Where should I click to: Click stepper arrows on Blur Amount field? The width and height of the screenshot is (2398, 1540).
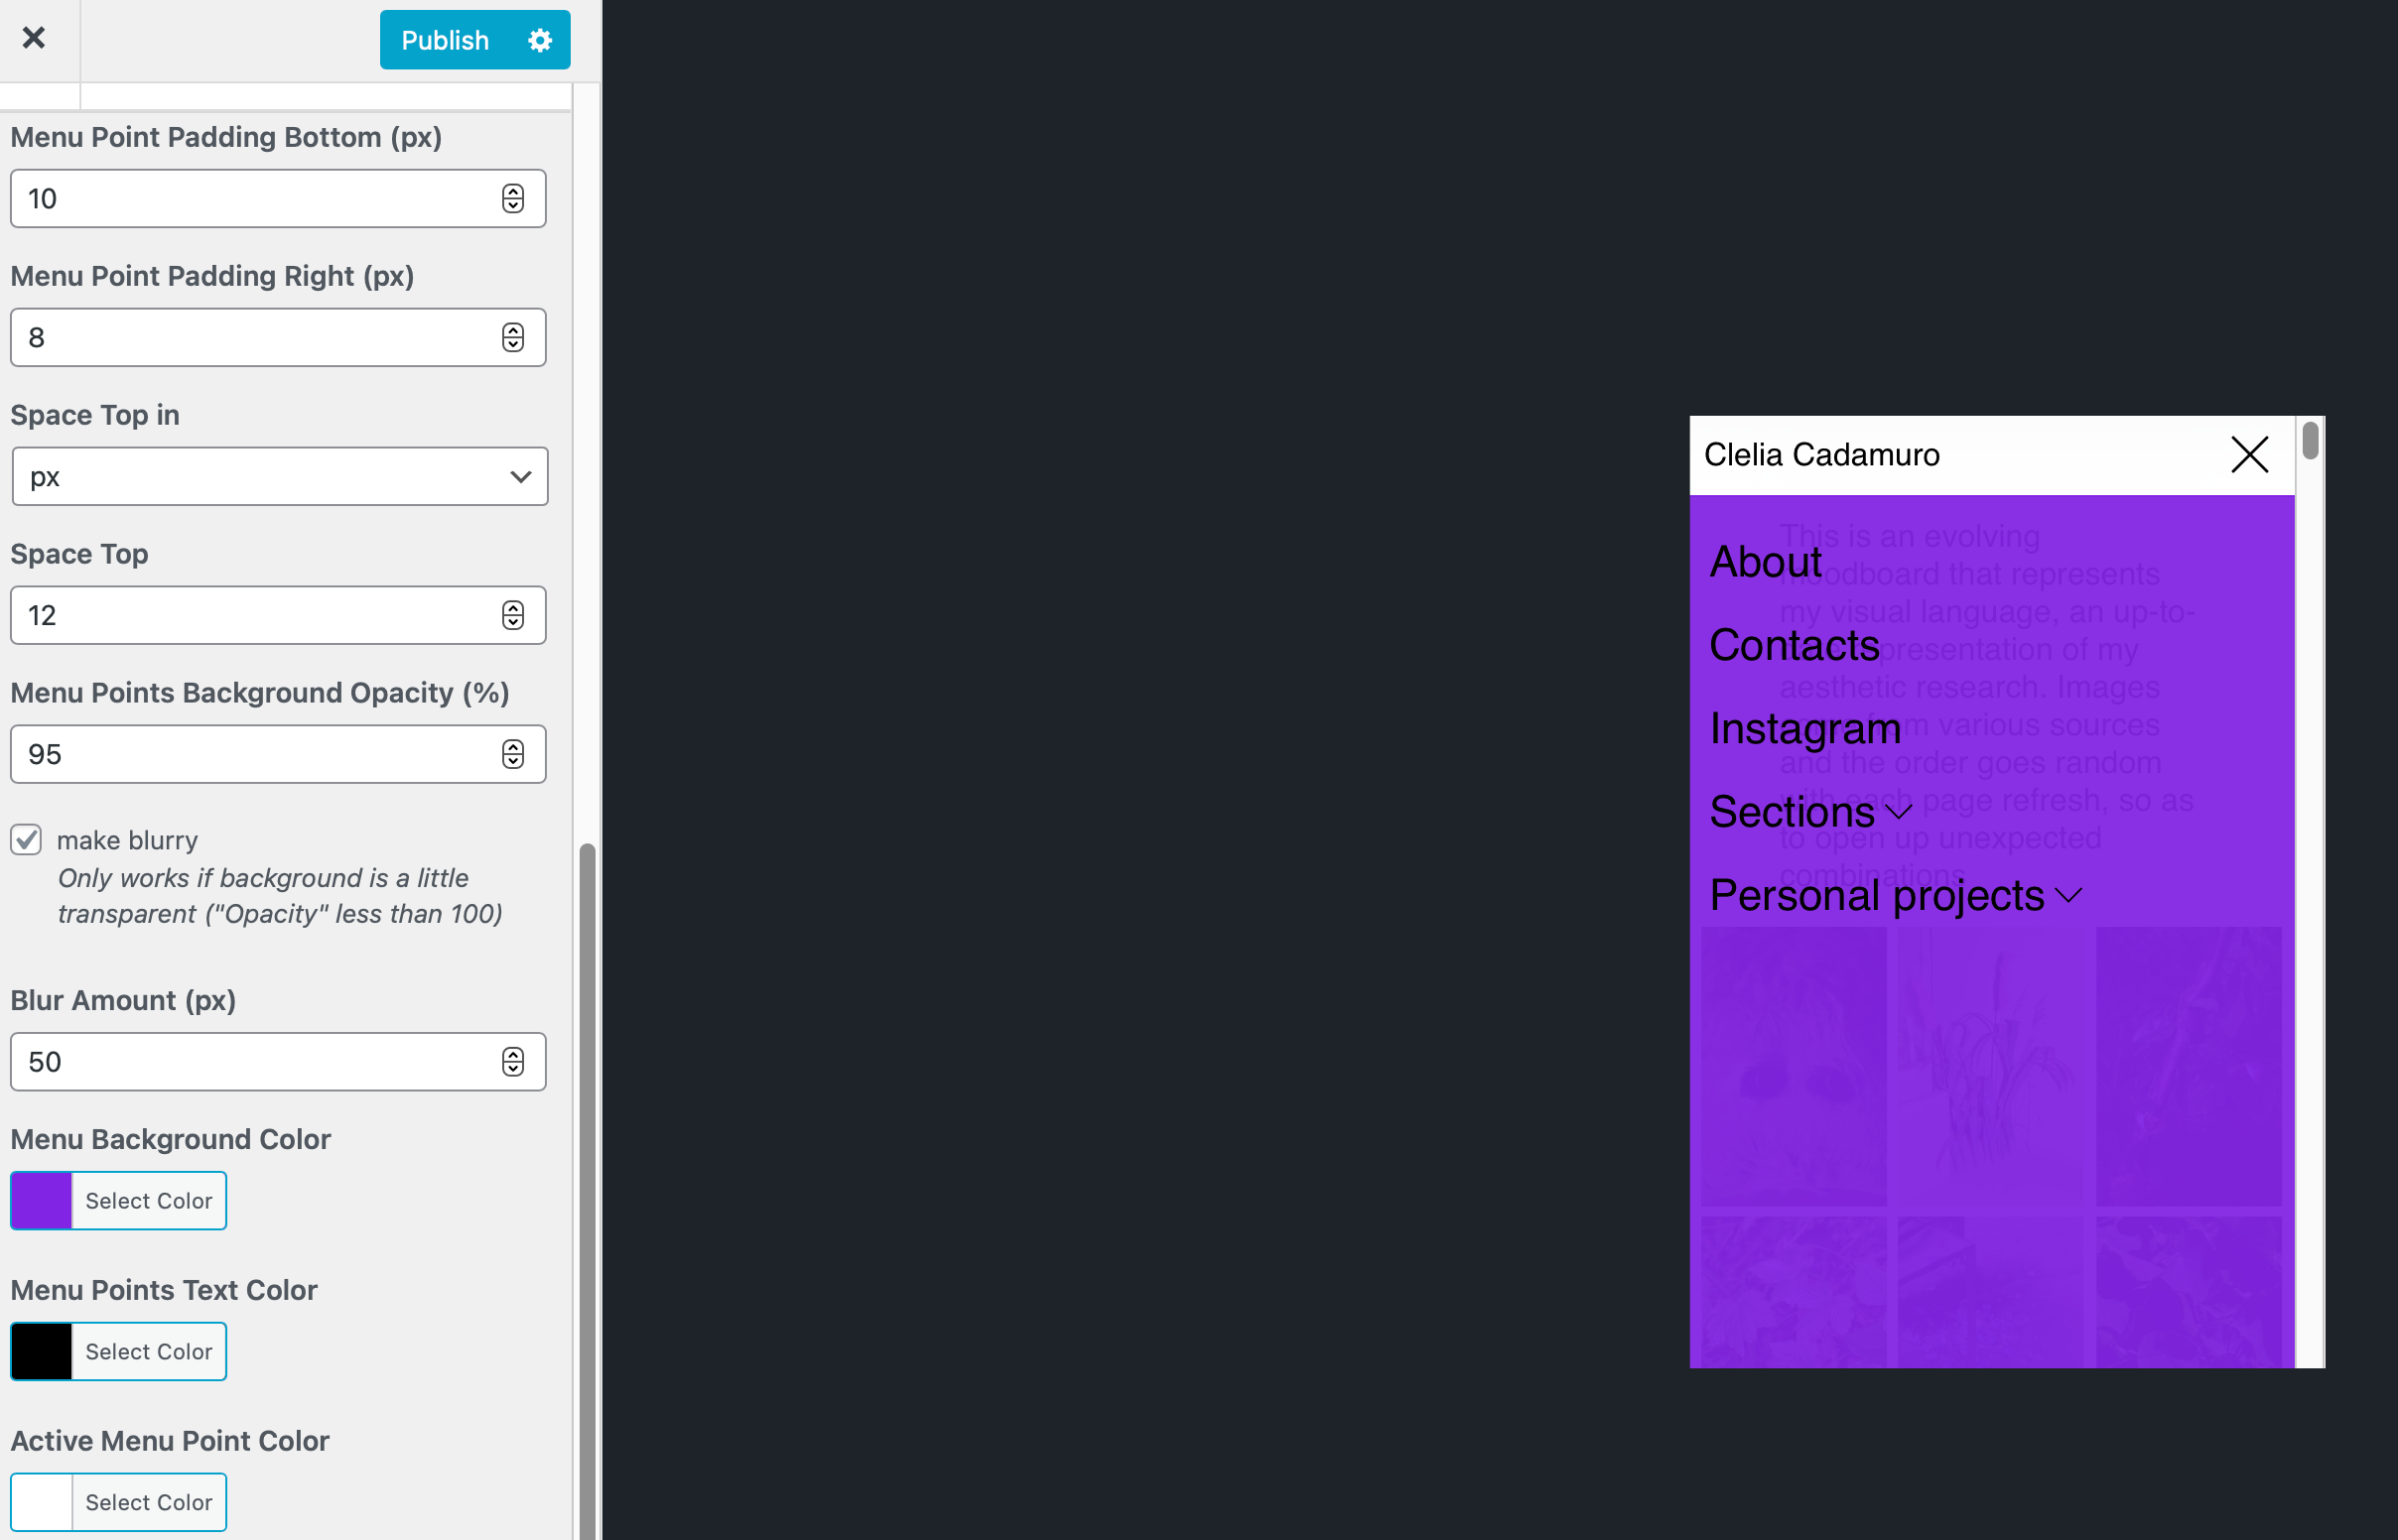click(x=513, y=1062)
